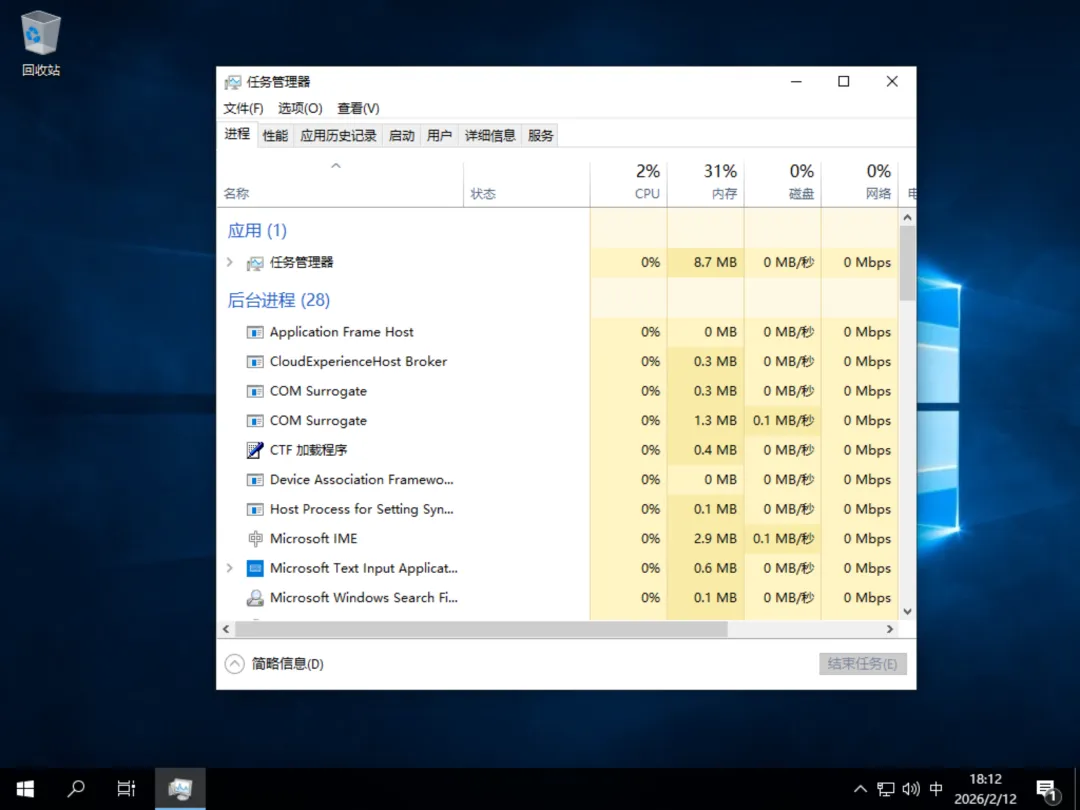1080x810 pixels.
Task: Switch to the 用户 tab
Action: point(439,136)
